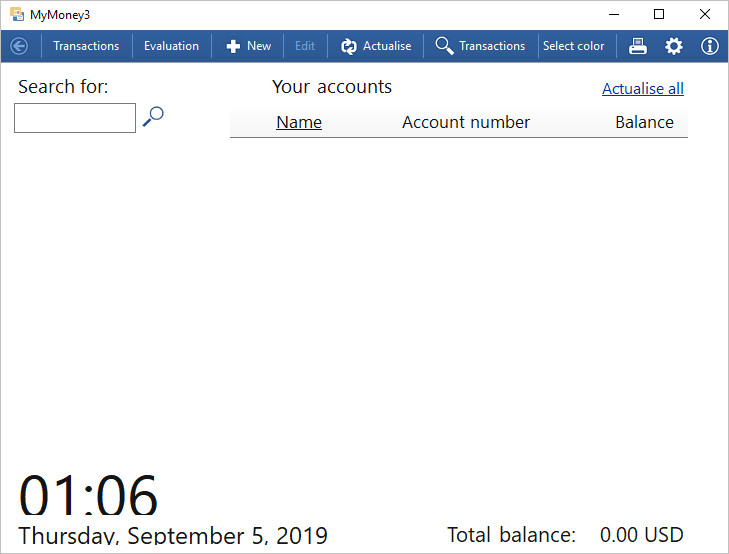This screenshot has height=554, width=729.
Task: Search Transactions with magnifier button
Action: point(480,46)
